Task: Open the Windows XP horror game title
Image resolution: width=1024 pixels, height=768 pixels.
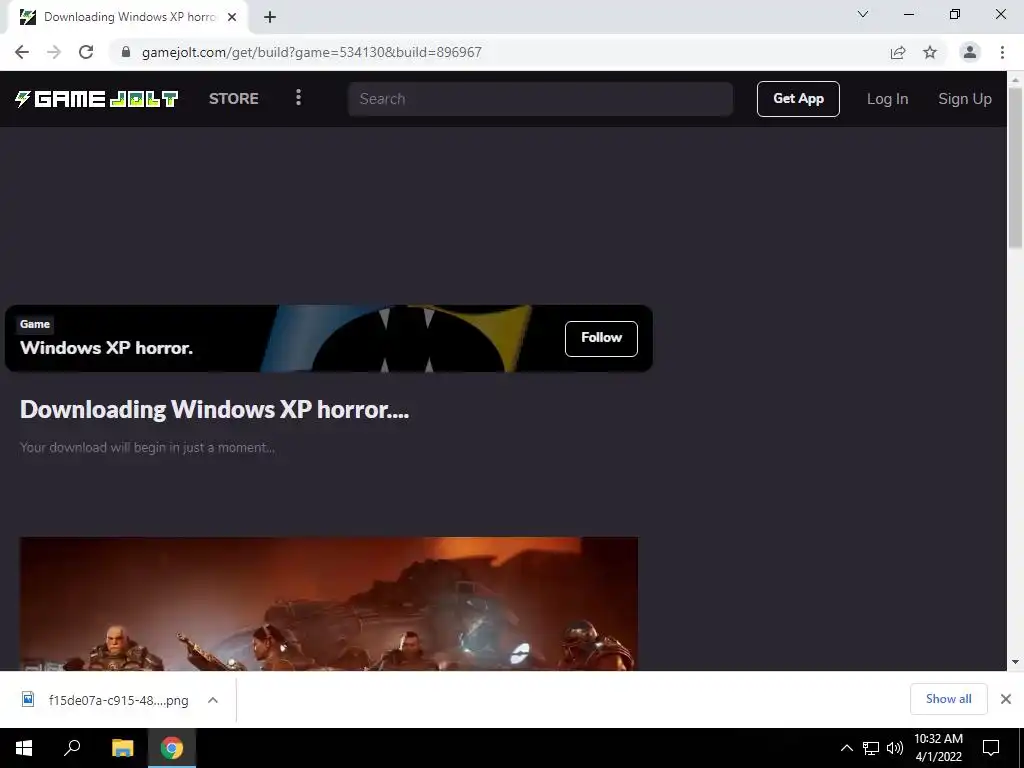Action: [106, 347]
